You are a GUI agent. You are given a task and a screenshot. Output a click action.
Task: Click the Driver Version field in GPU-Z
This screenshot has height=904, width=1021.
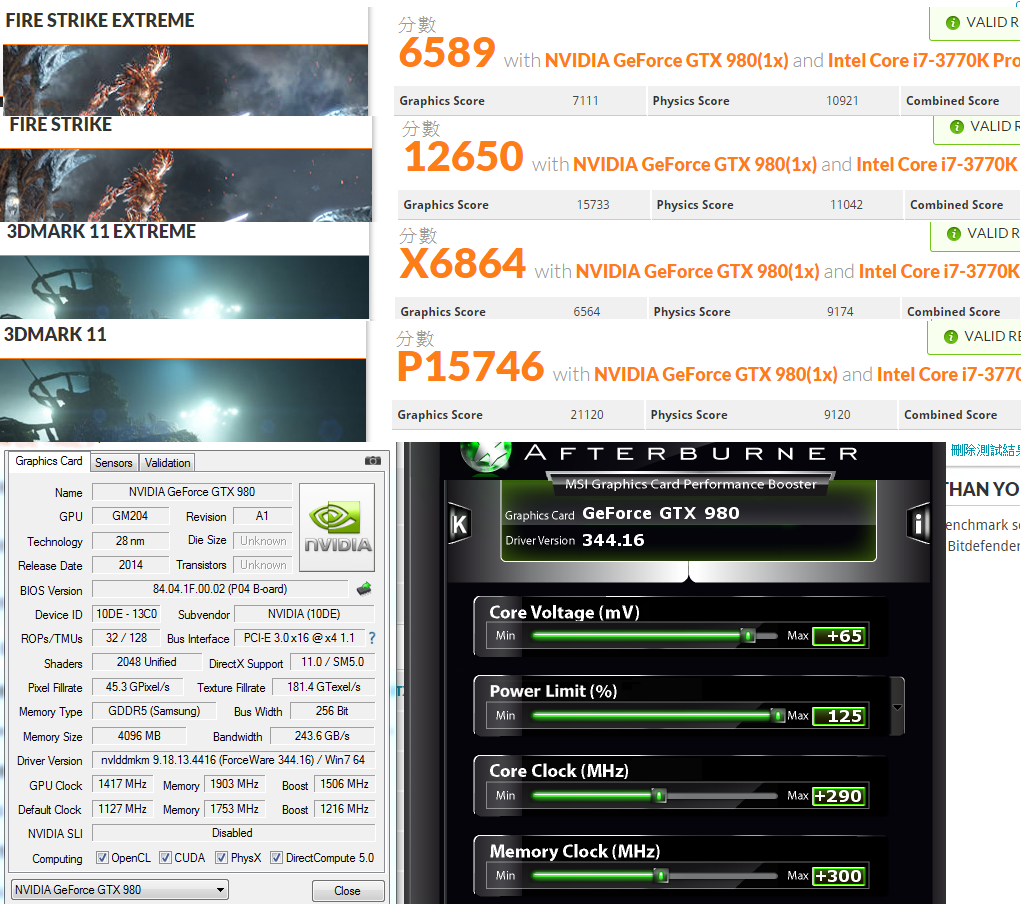[234, 760]
